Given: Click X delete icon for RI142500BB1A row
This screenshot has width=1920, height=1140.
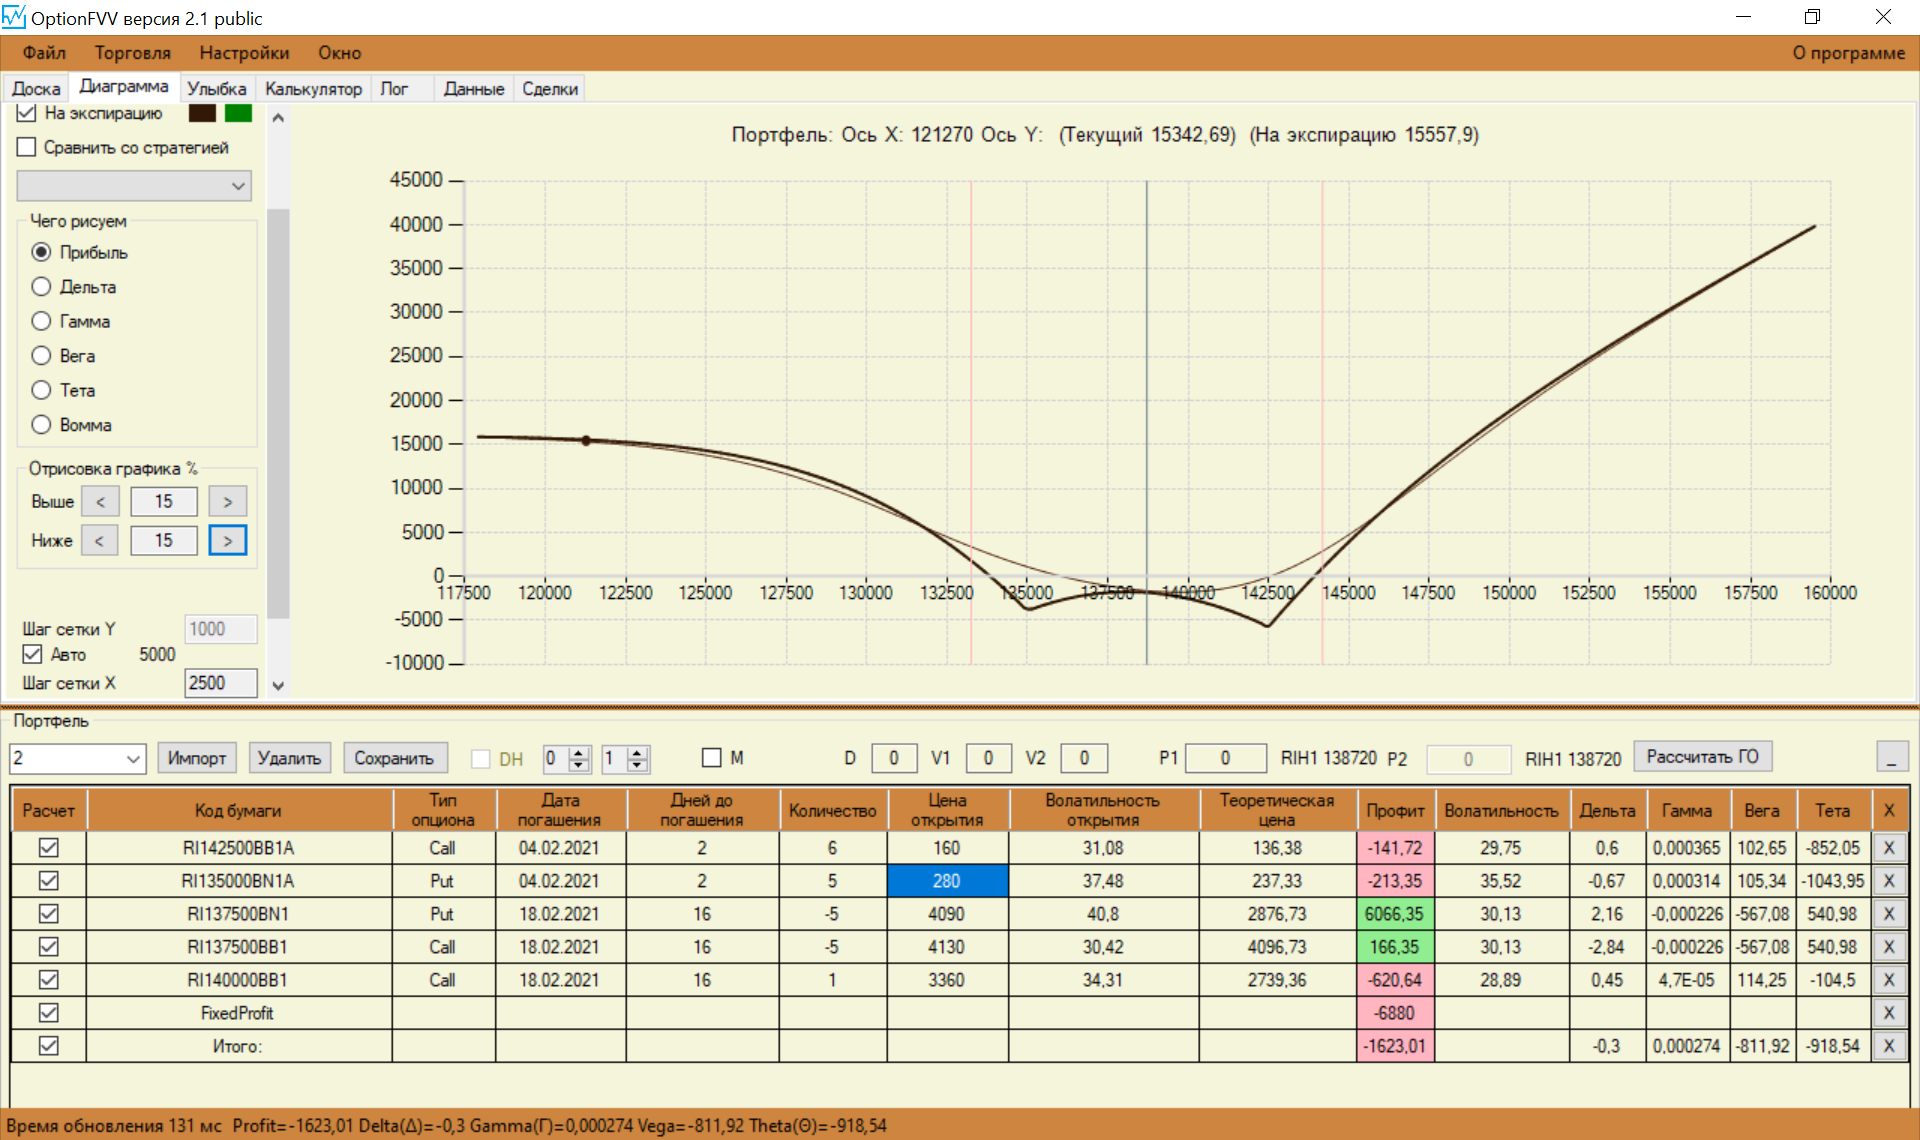Looking at the screenshot, I should (x=1888, y=848).
